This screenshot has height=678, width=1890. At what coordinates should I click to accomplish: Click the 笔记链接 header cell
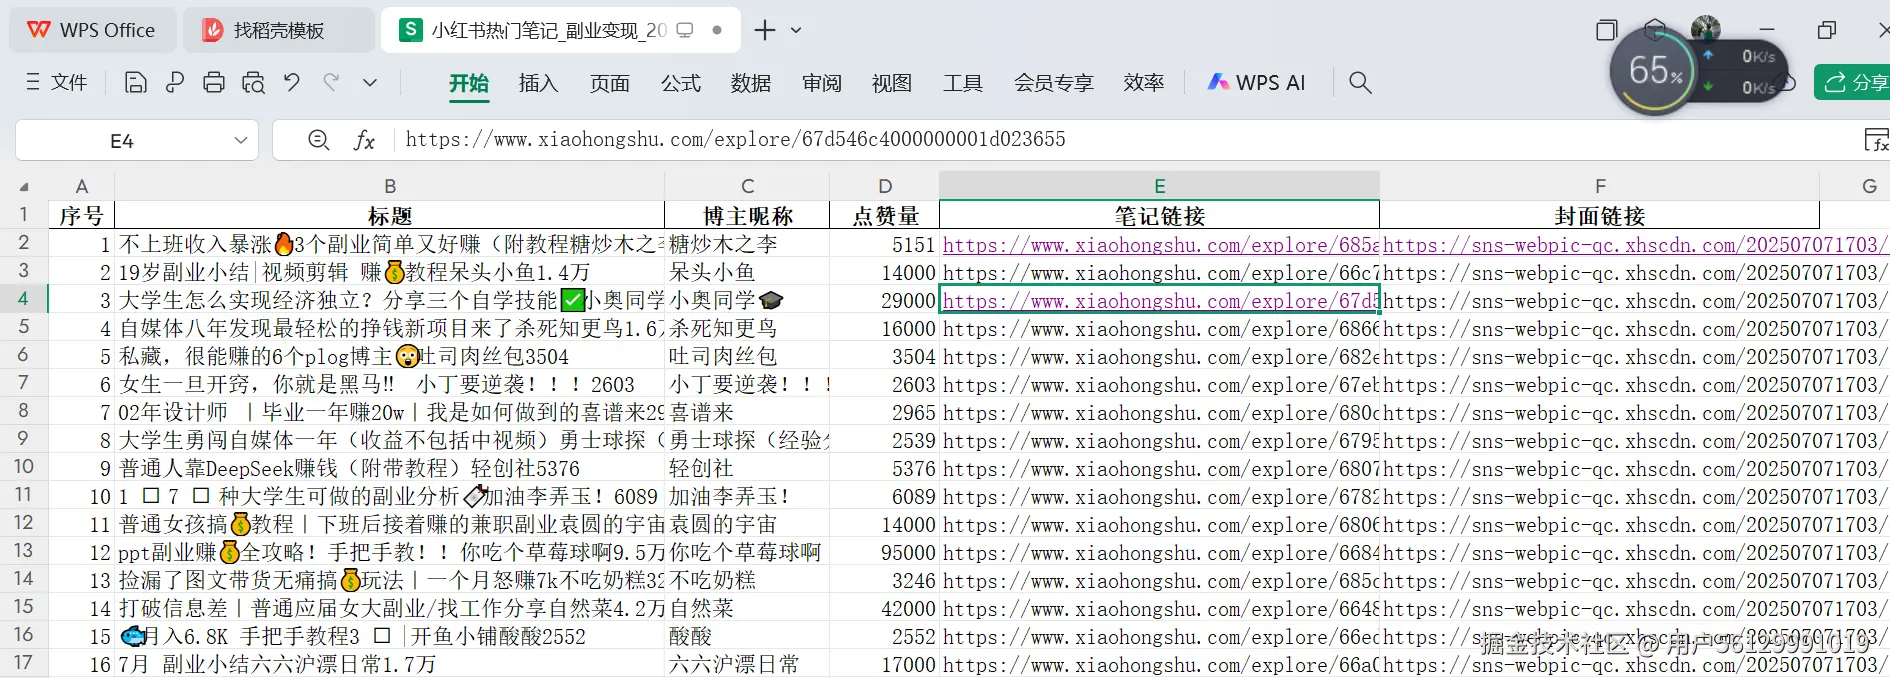click(1160, 215)
